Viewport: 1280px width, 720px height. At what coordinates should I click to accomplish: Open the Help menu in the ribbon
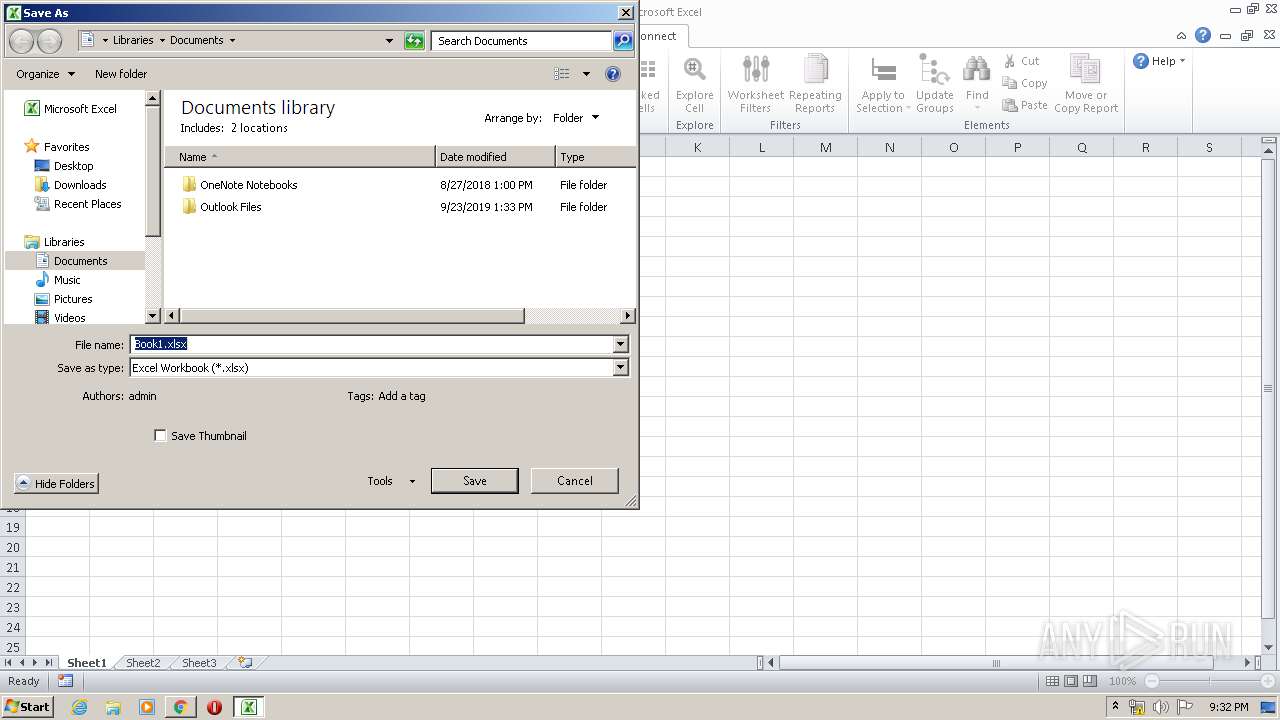pyautogui.click(x=1159, y=61)
